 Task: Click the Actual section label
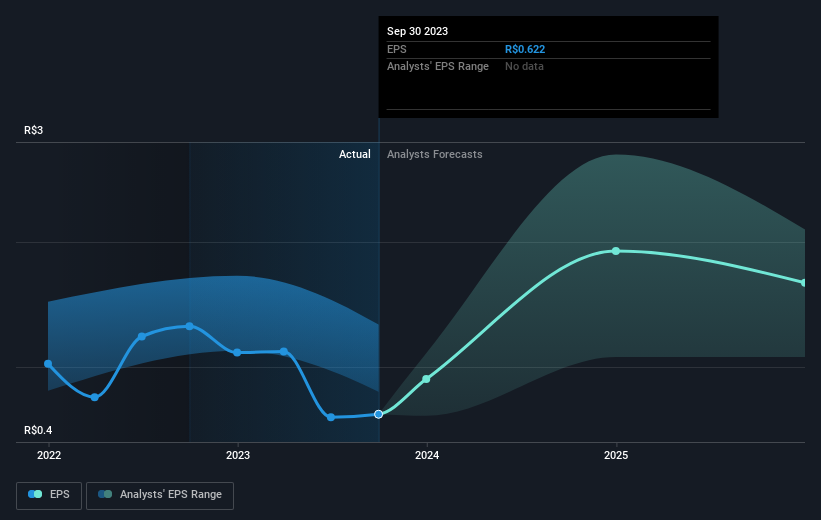pos(354,154)
